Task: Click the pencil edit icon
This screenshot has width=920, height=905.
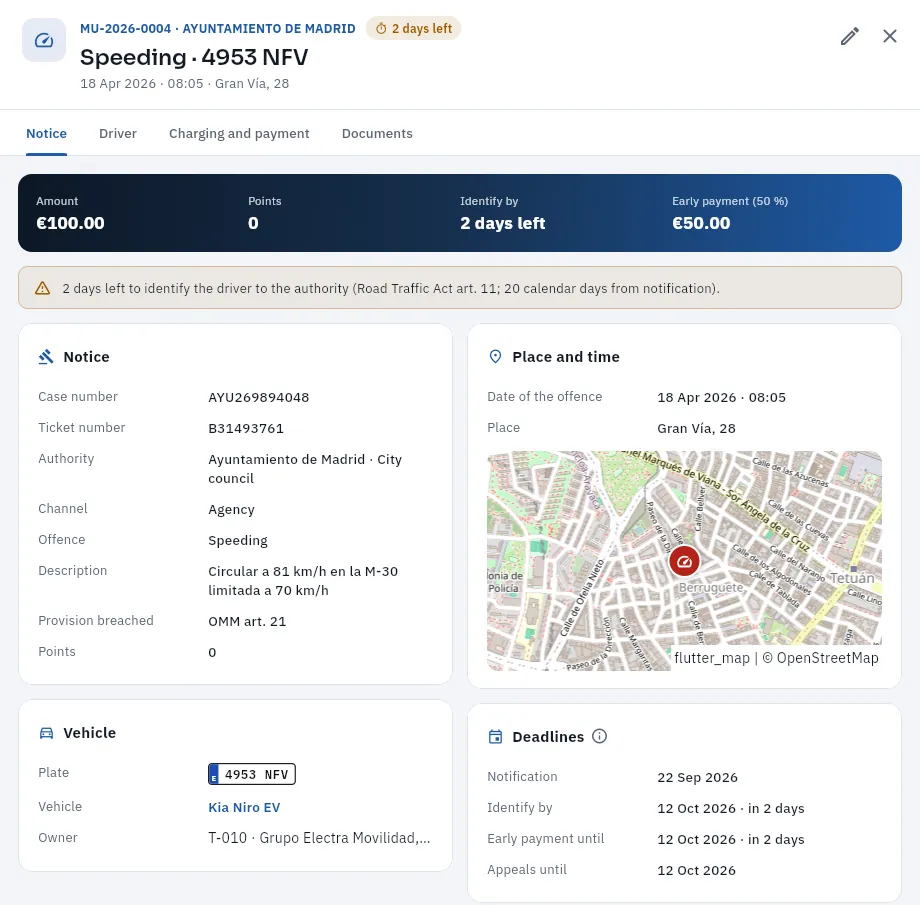Action: point(850,36)
